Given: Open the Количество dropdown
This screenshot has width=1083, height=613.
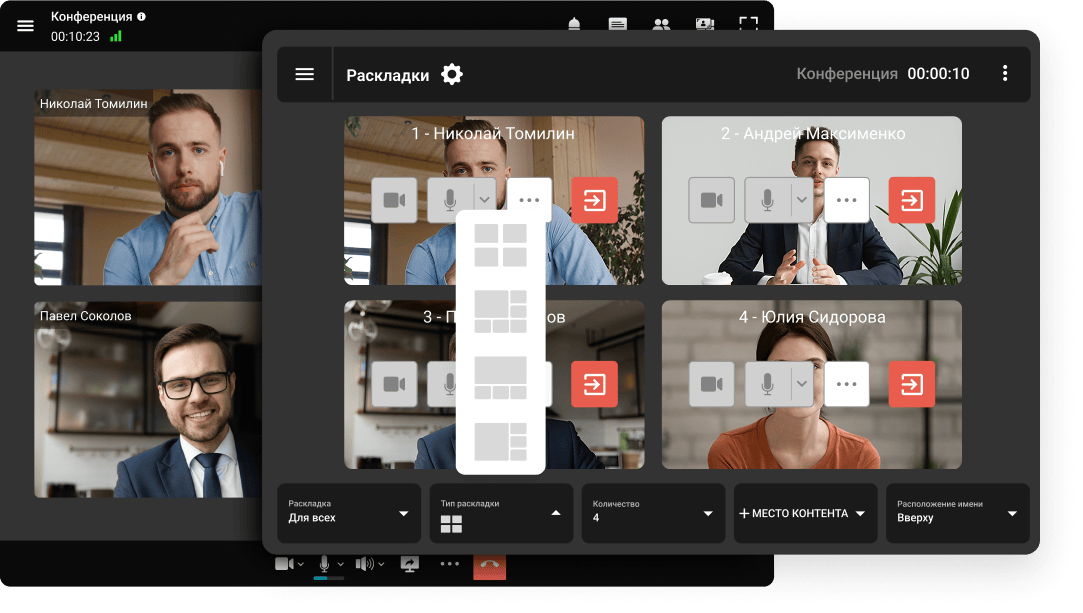Looking at the screenshot, I should (x=653, y=513).
